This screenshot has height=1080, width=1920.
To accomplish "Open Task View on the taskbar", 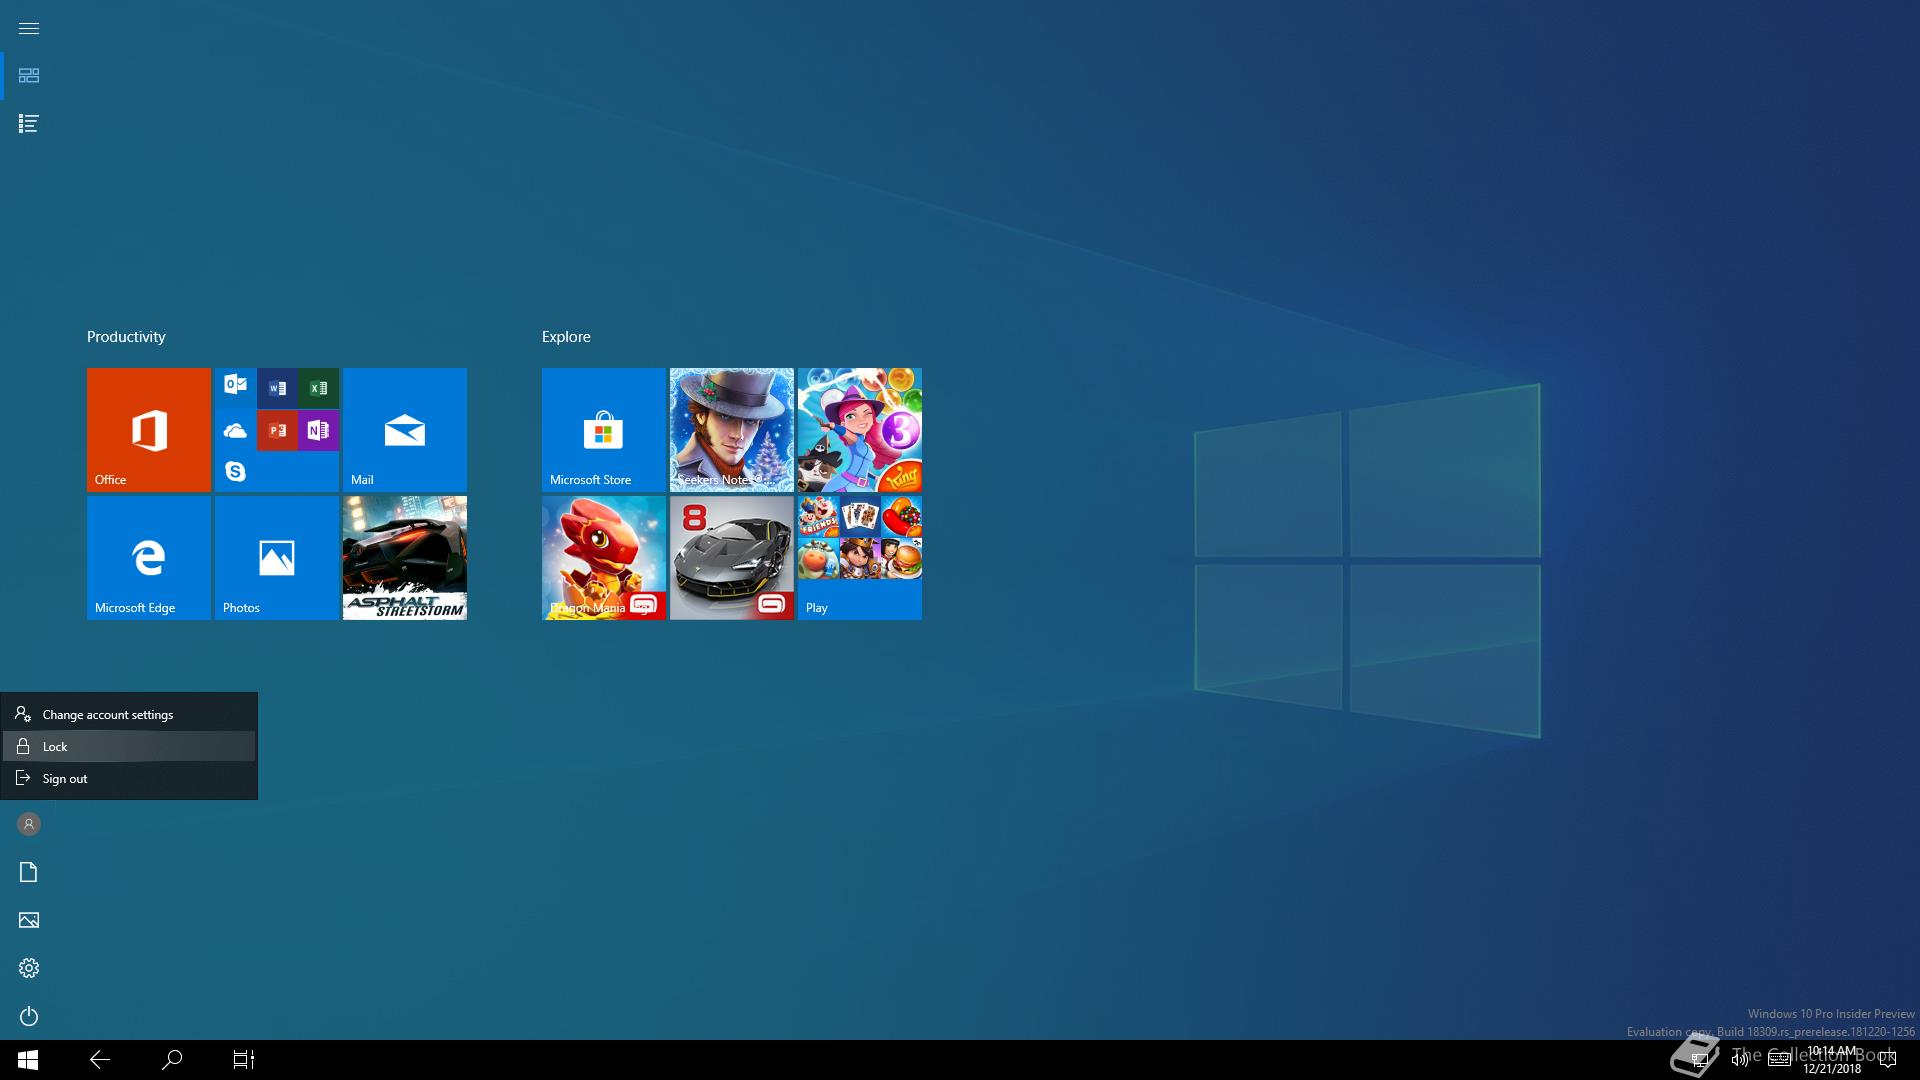I will coord(244,1060).
